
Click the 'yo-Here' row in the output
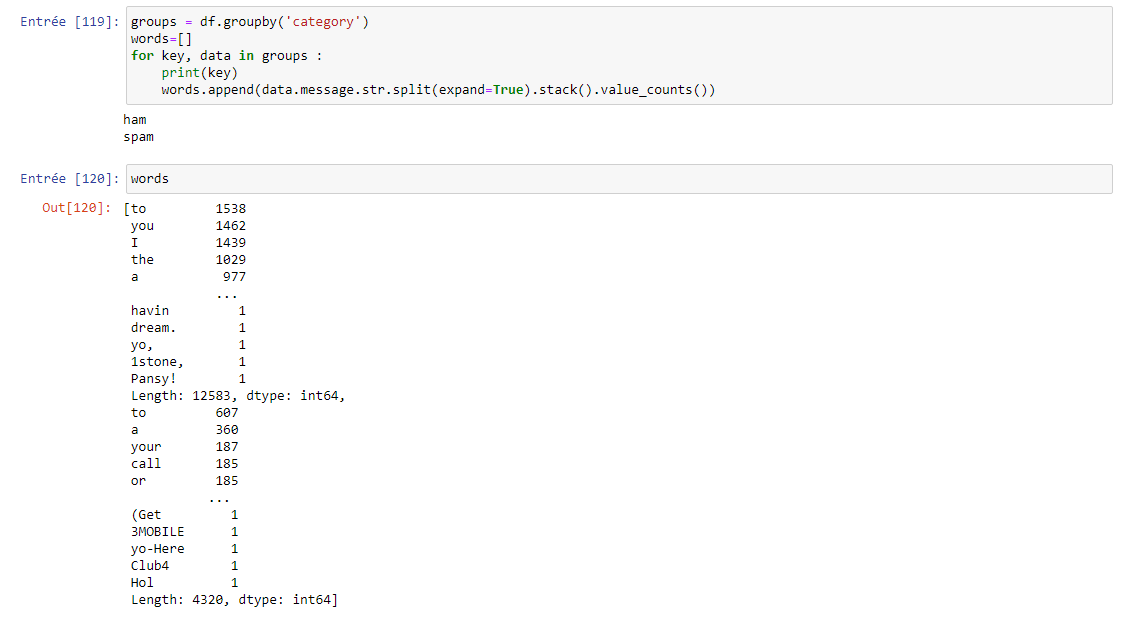[x=158, y=549]
